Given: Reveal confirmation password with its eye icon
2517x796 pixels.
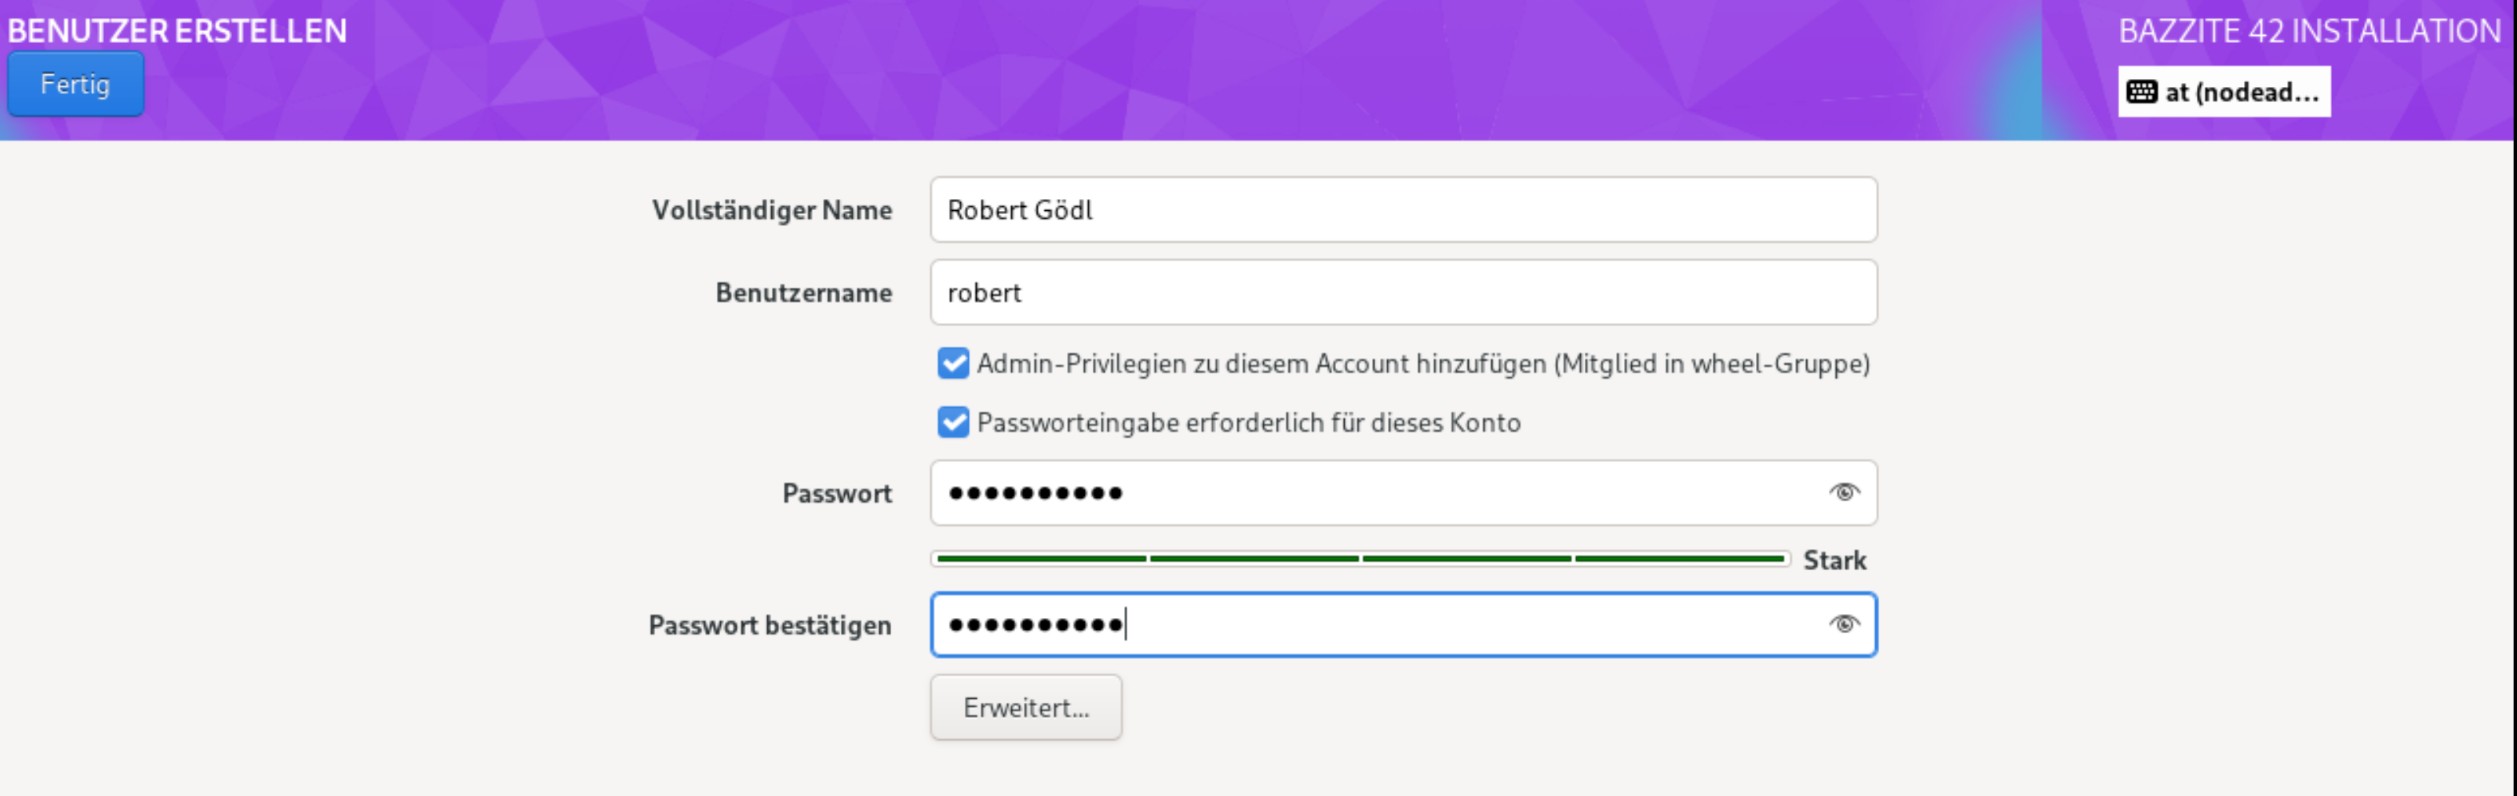Looking at the screenshot, I should [x=1843, y=624].
